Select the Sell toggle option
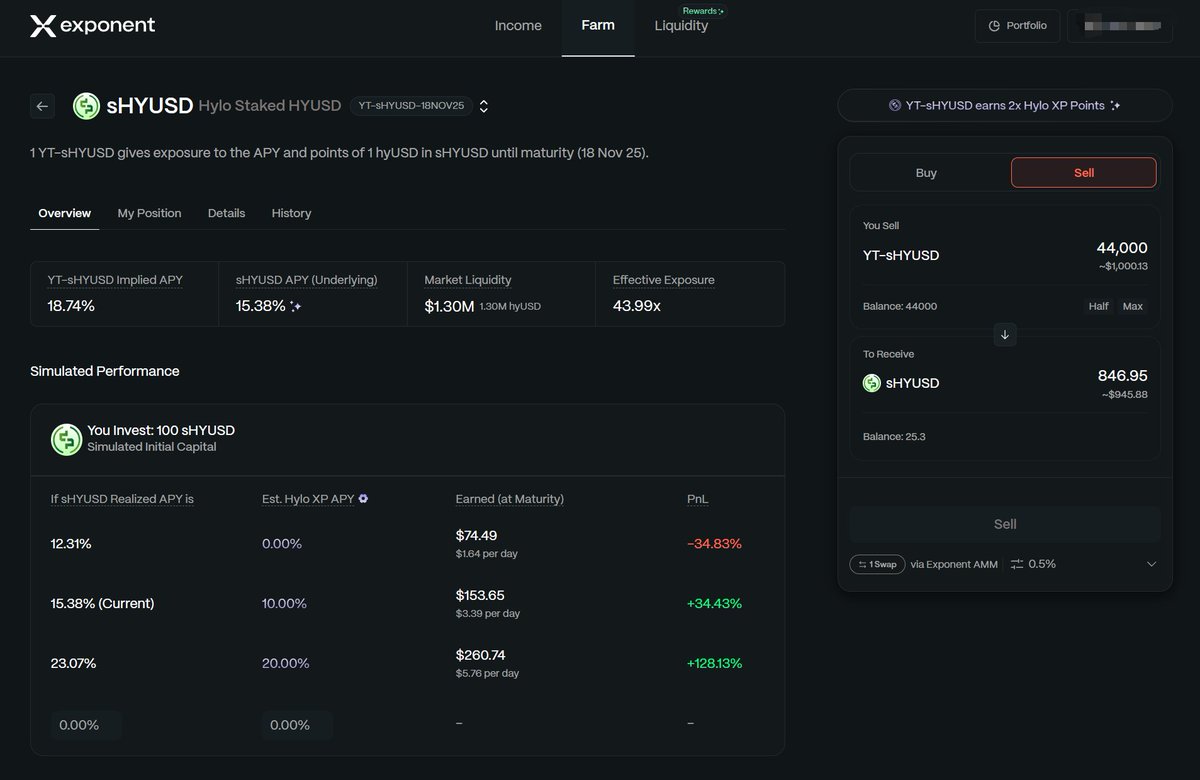1200x780 pixels. click(1083, 173)
